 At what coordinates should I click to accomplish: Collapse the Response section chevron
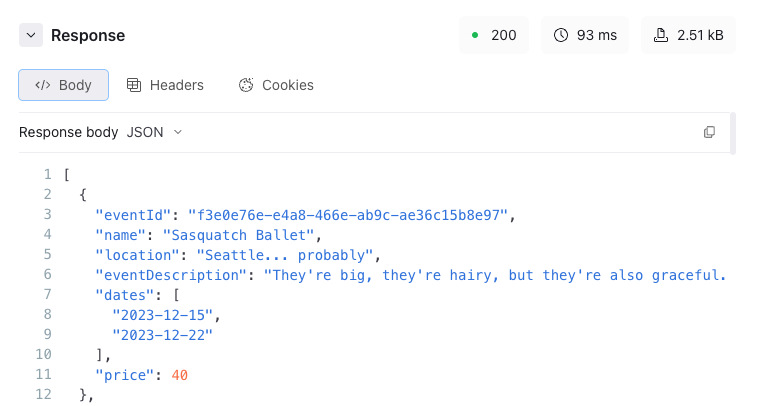click(31, 35)
